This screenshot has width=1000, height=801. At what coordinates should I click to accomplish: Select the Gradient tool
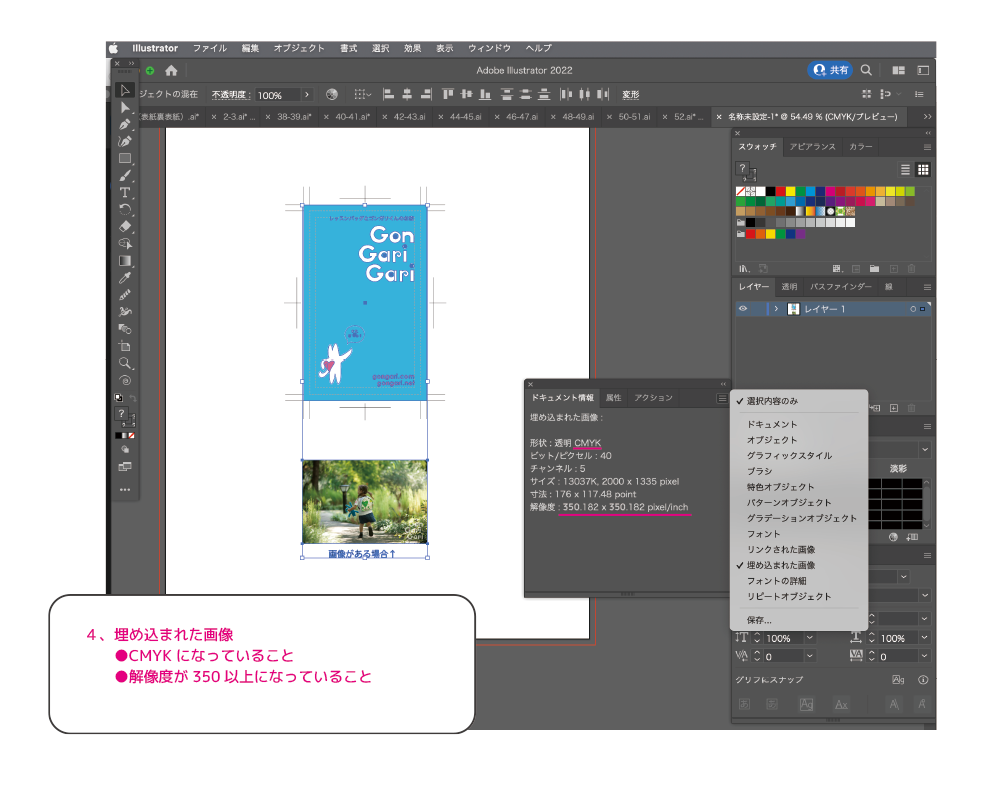[125, 260]
